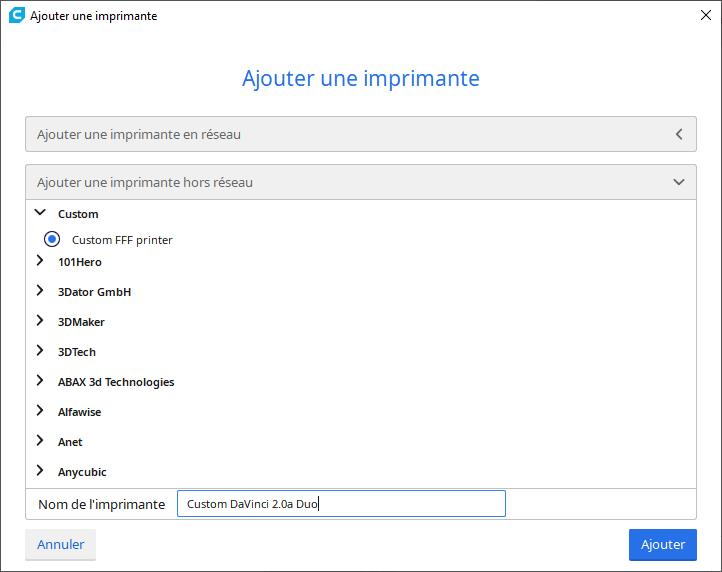Viewport: 722px width, 572px height.
Task: Expand the Anycubic chevron
Action: (40, 471)
